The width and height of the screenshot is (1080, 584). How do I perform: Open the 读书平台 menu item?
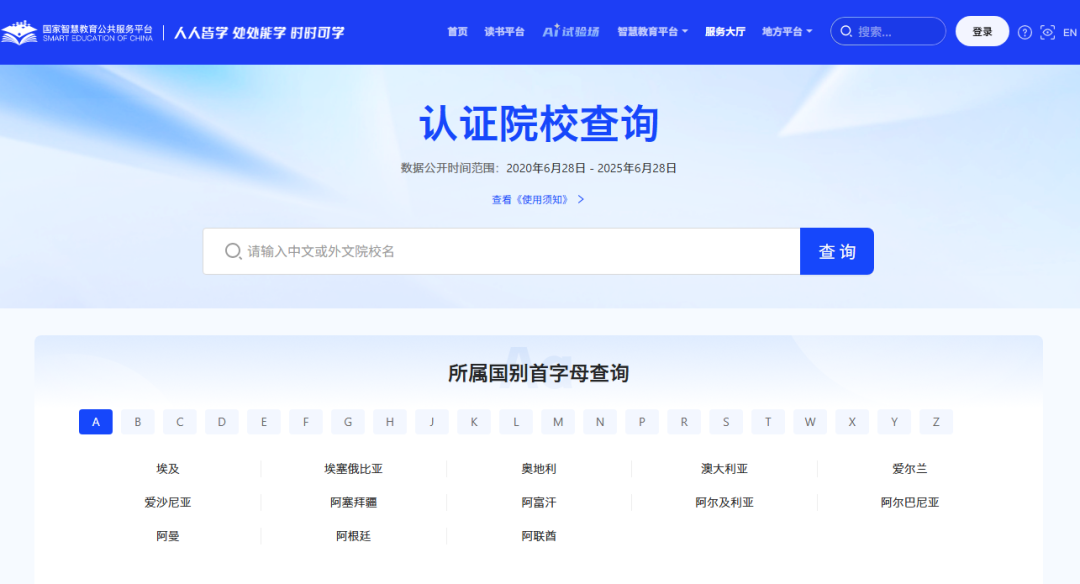click(504, 32)
